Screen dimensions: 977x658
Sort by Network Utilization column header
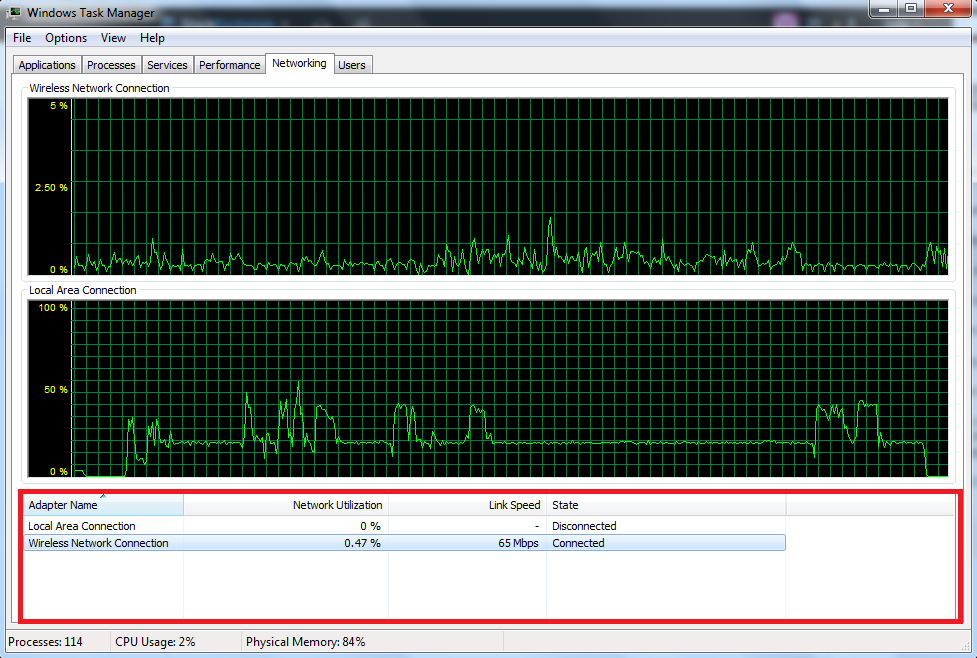(x=286, y=505)
